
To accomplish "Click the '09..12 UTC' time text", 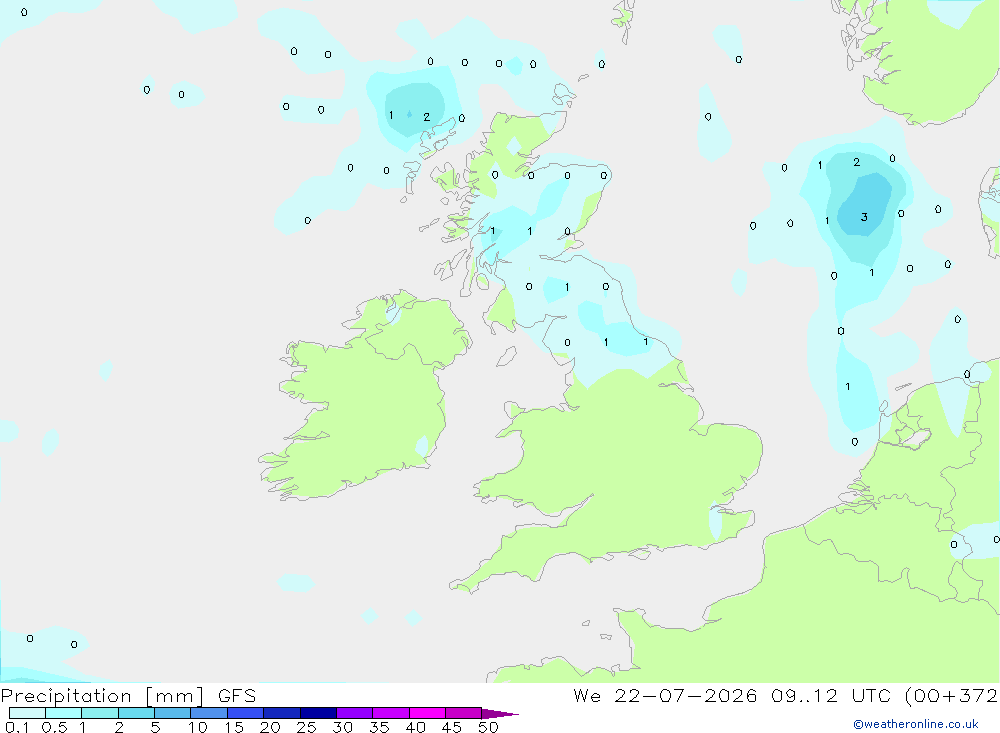I will point(830,696).
